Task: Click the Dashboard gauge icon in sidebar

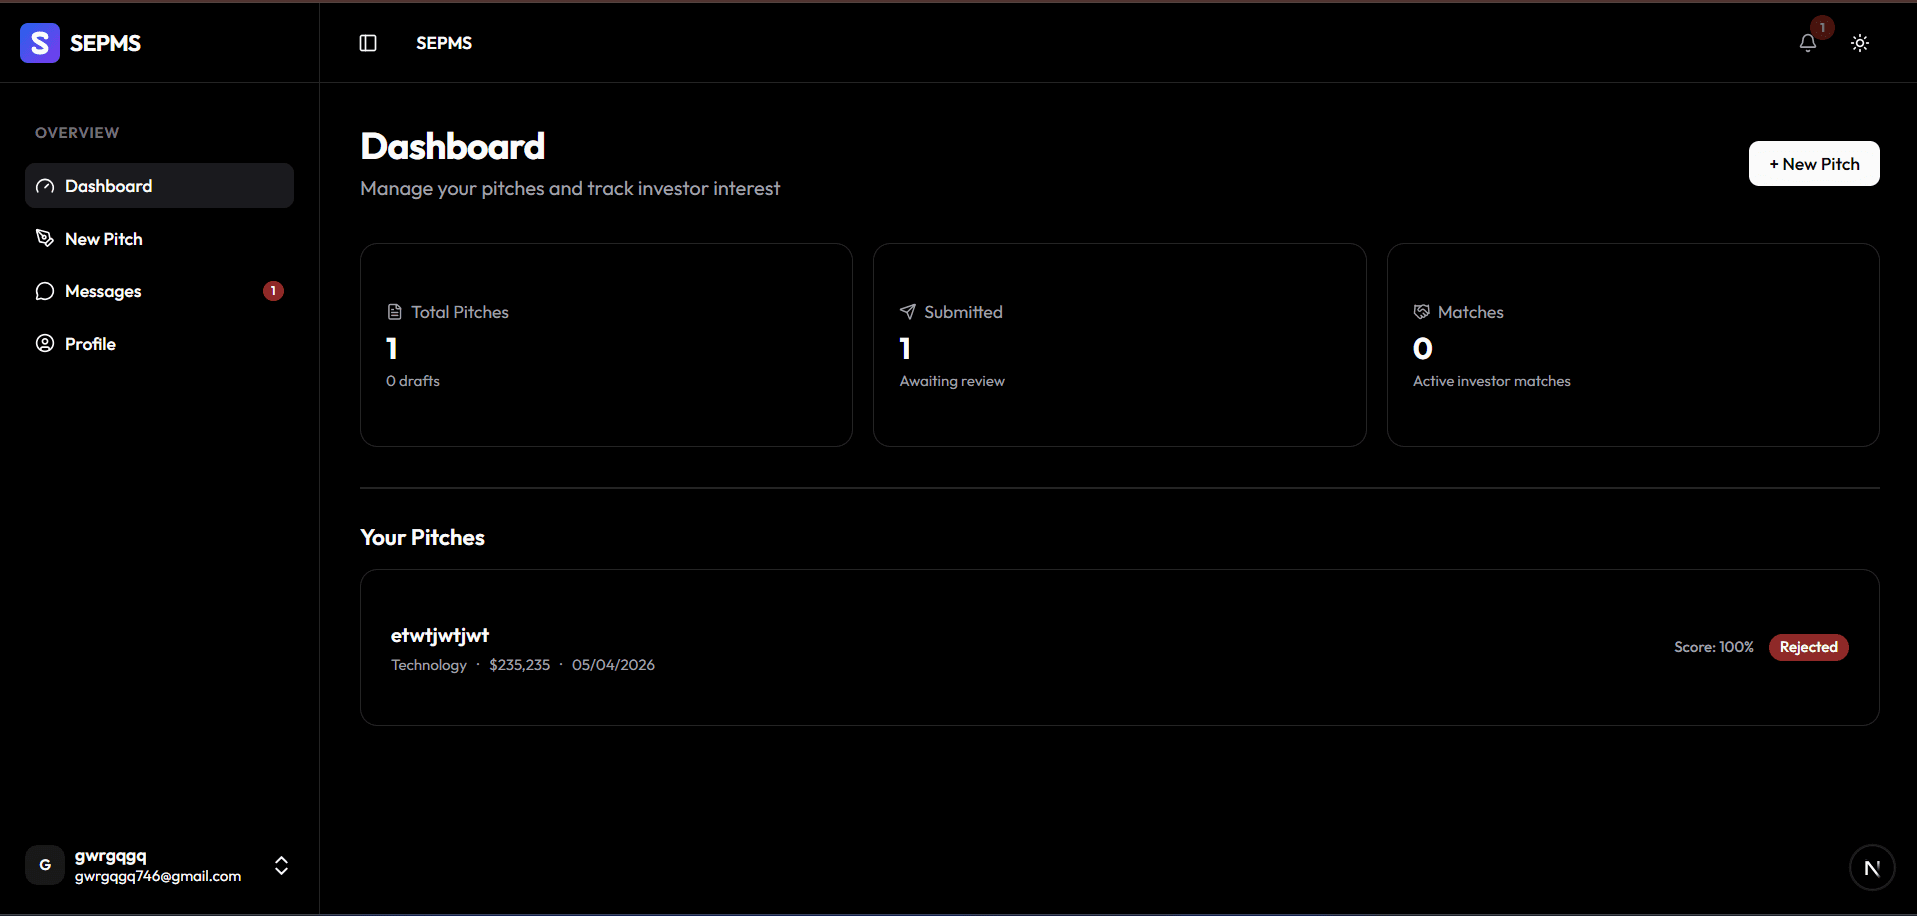Action: [x=45, y=186]
